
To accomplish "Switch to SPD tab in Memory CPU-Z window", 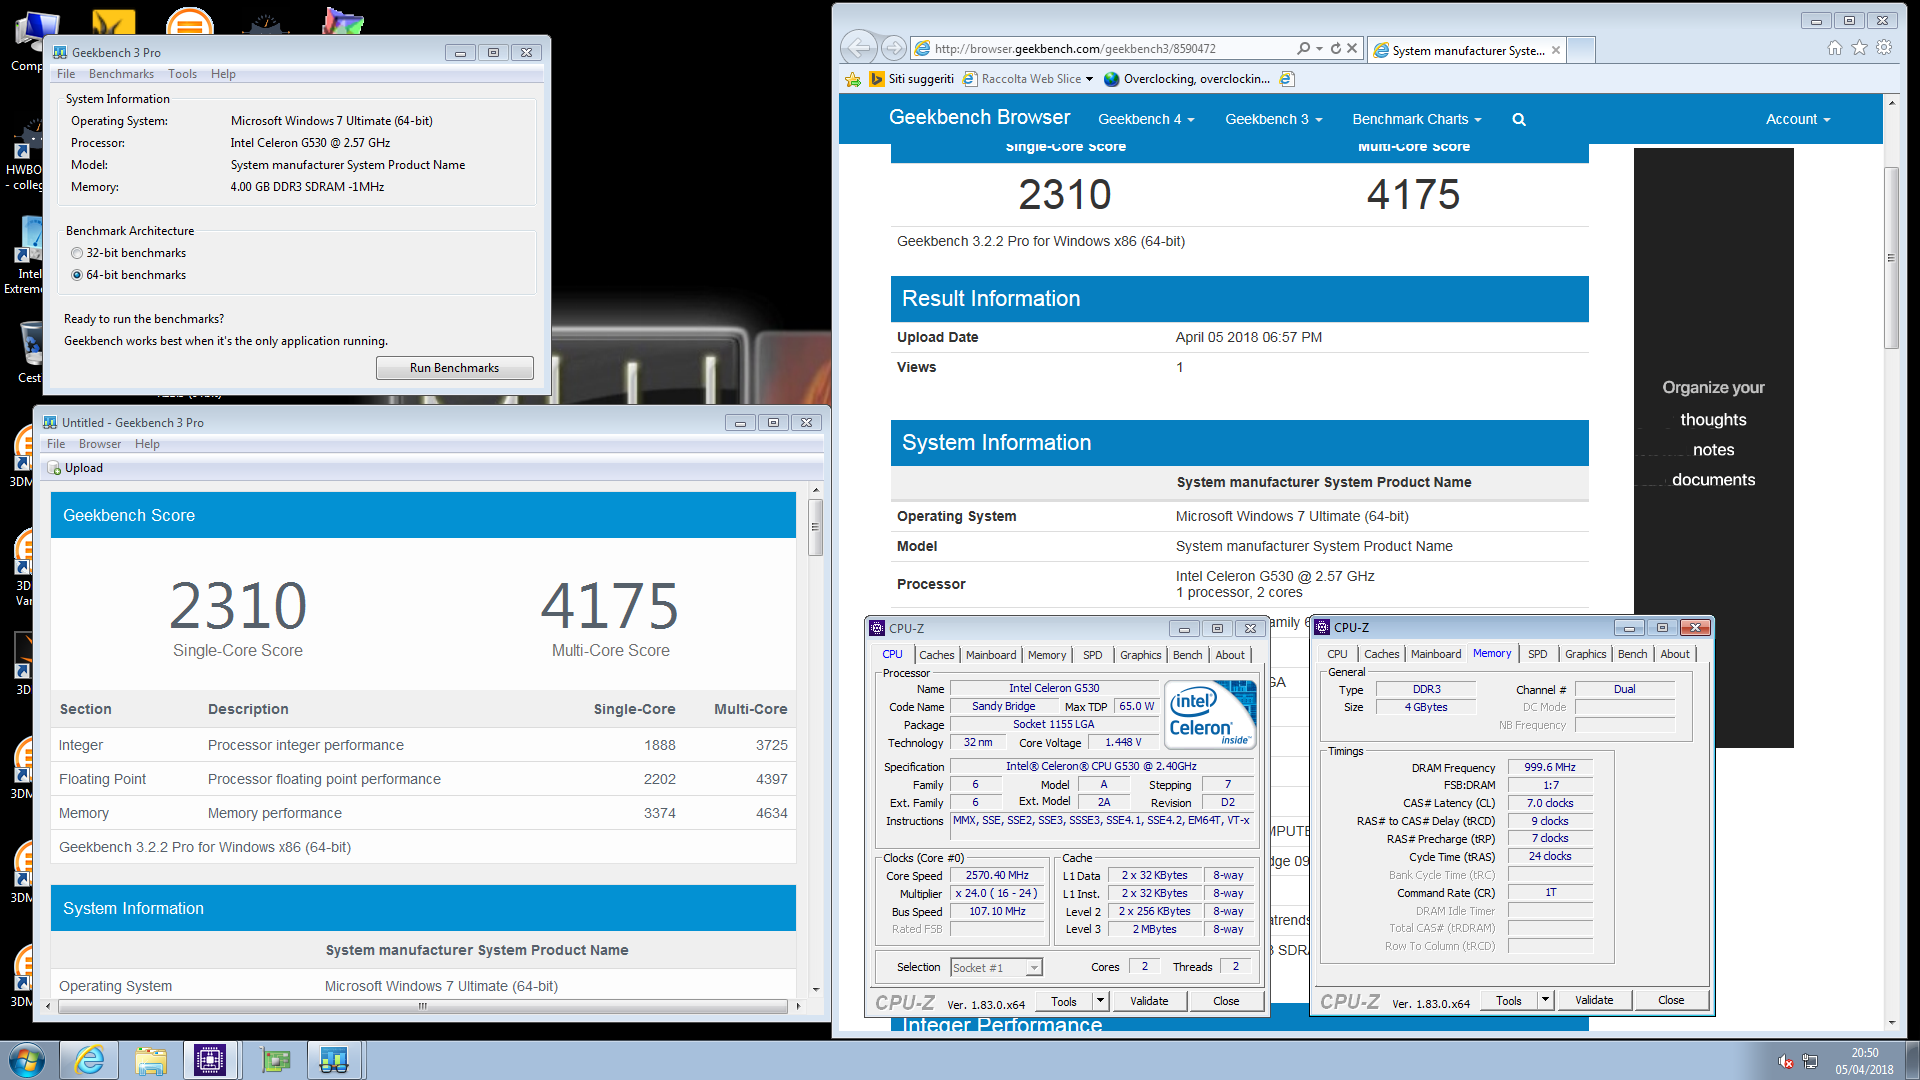I will (1537, 654).
